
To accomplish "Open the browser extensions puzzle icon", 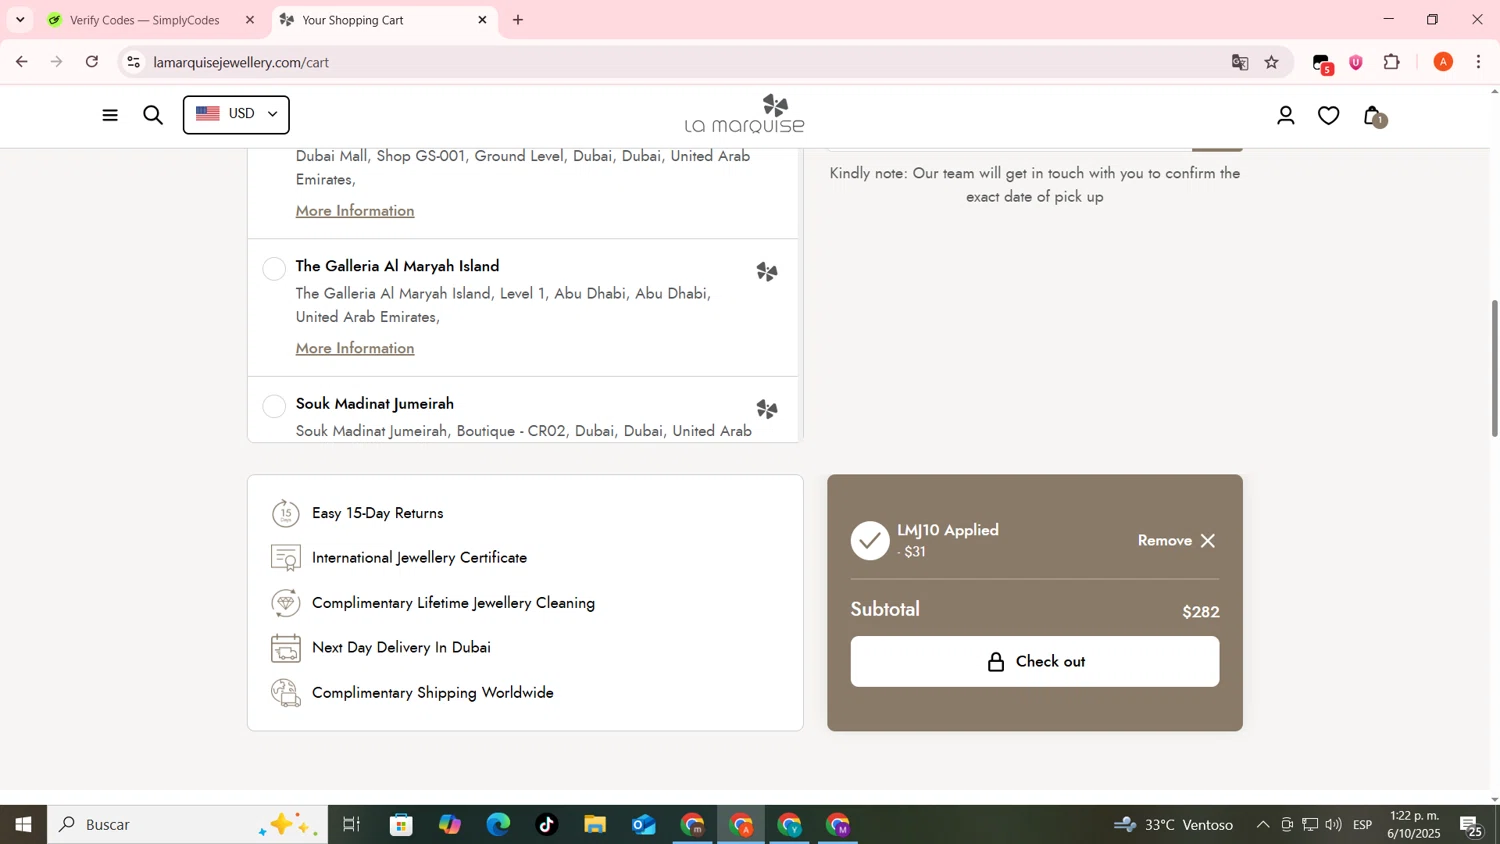I will coord(1392,62).
